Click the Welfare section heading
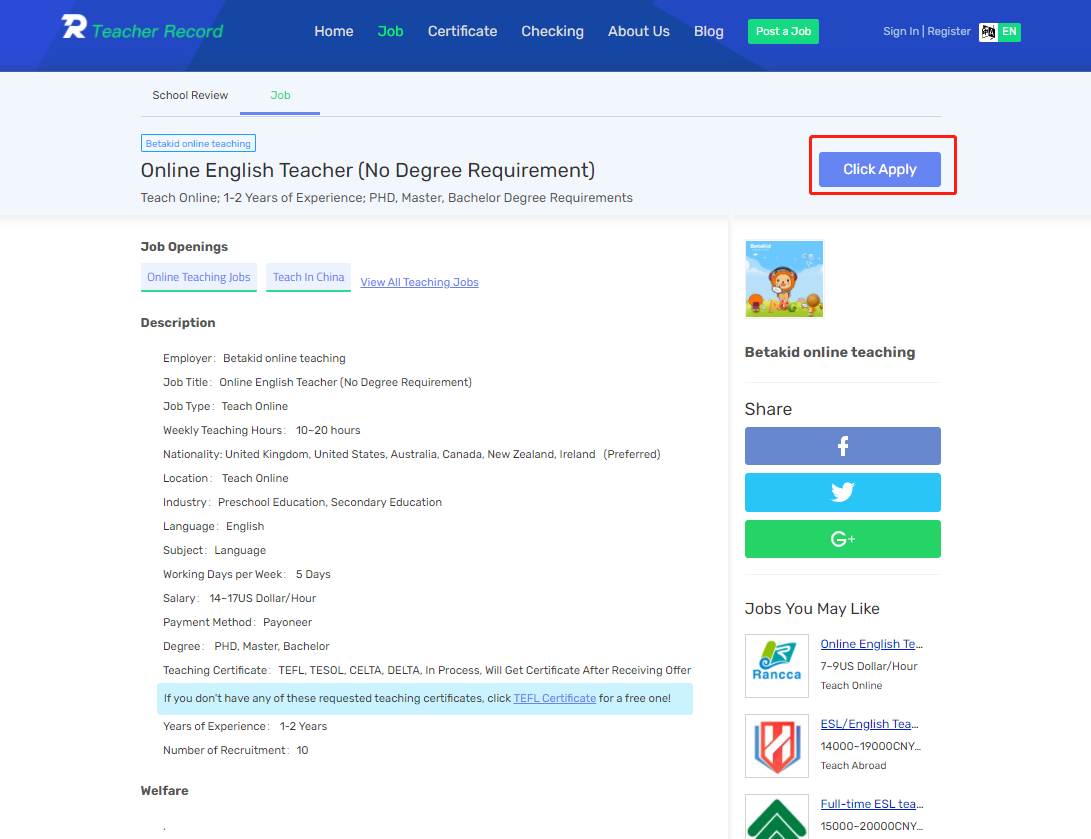 (164, 790)
